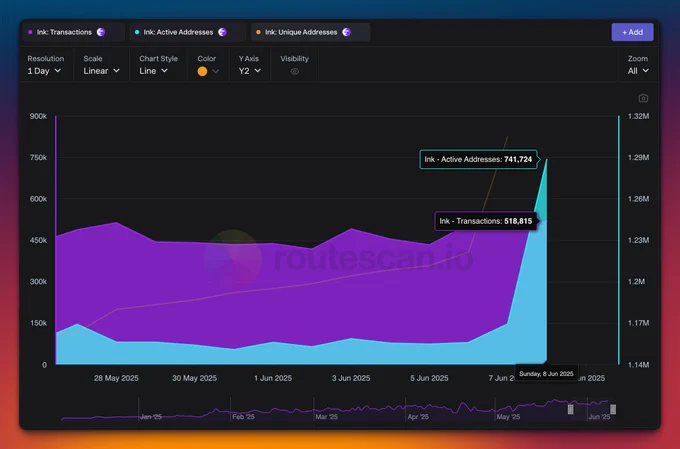
Task: Click Mar '25 in the navigator timeline
Action: coord(327,417)
